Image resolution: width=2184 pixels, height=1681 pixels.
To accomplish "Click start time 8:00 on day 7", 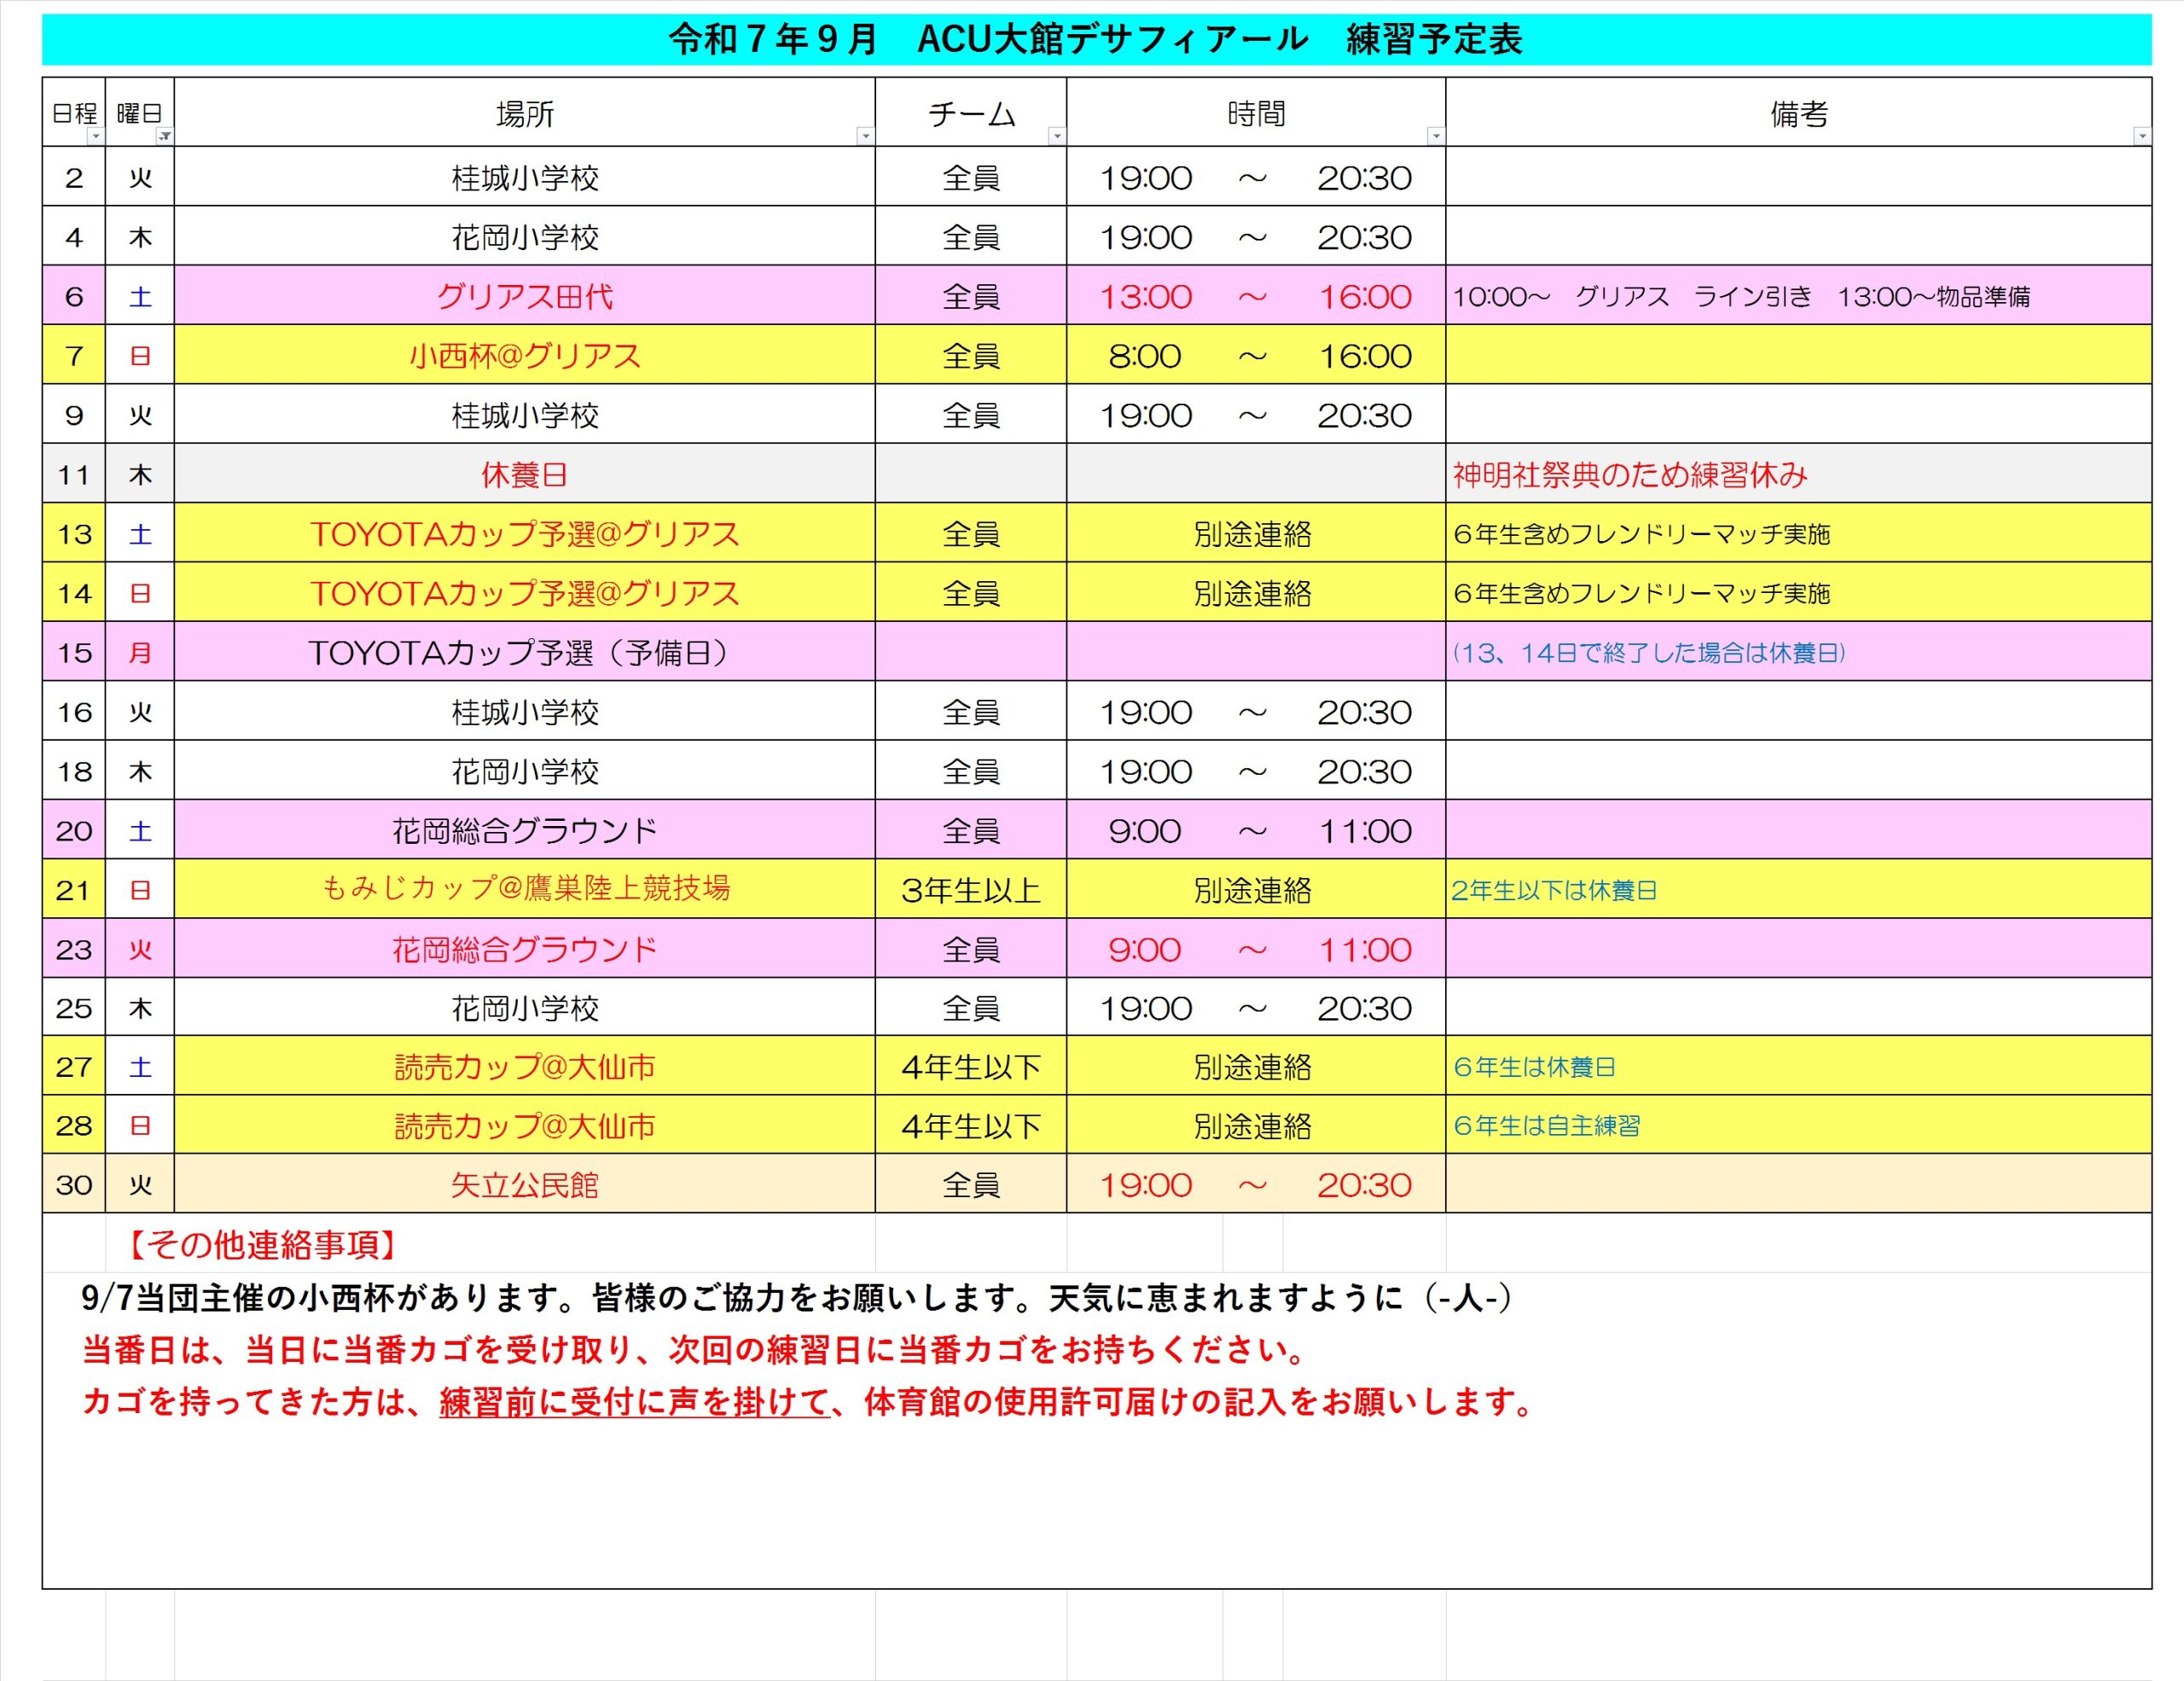I will point(1146,356).
